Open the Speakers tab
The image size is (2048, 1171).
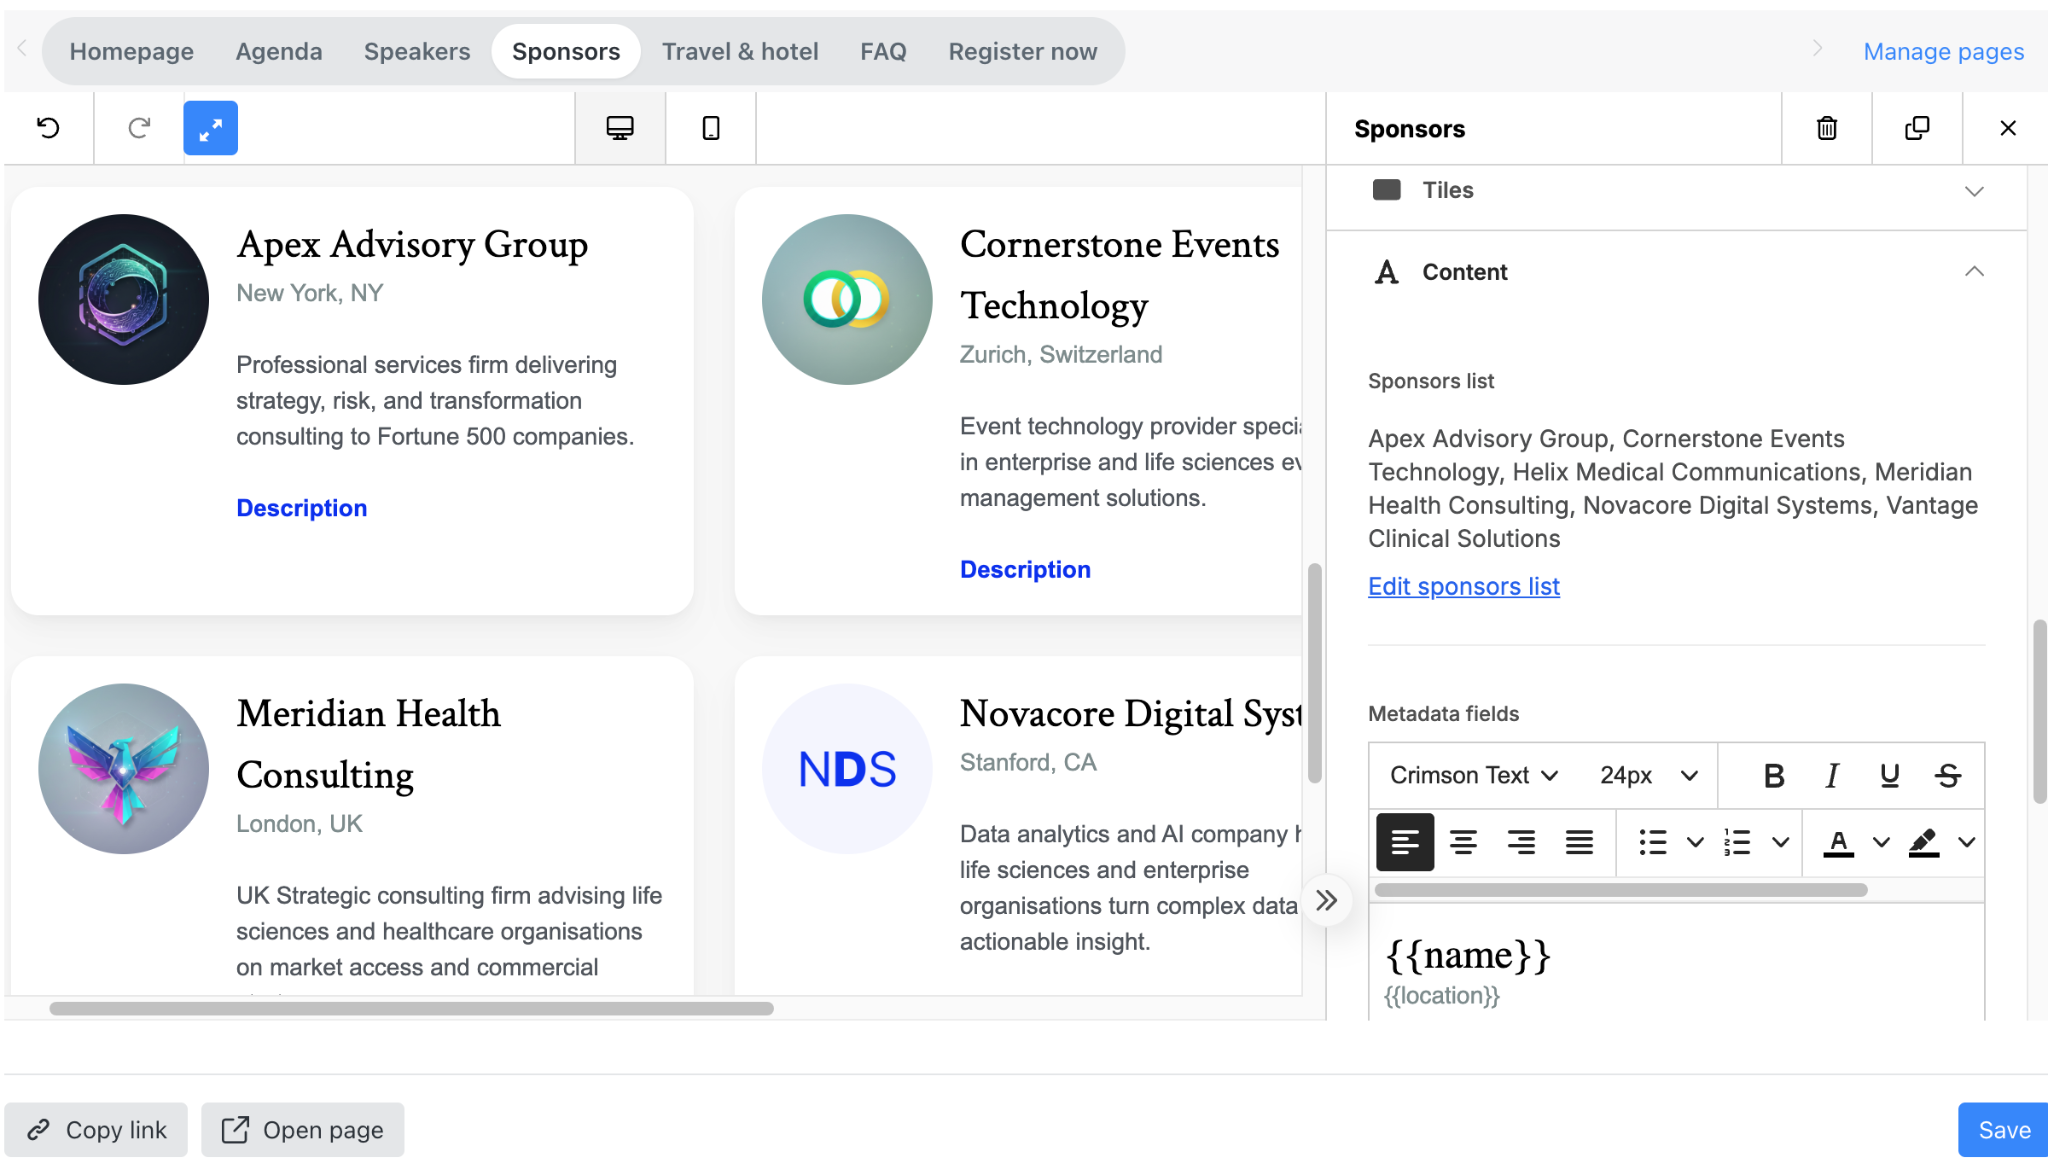tap(417, 51)
